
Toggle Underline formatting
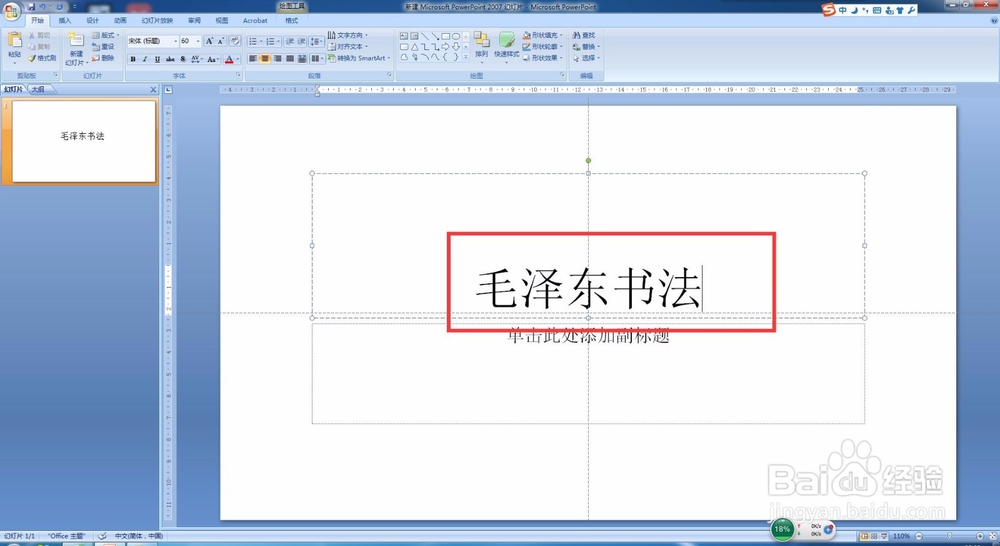pyautogui.click(x=158, y=59)
